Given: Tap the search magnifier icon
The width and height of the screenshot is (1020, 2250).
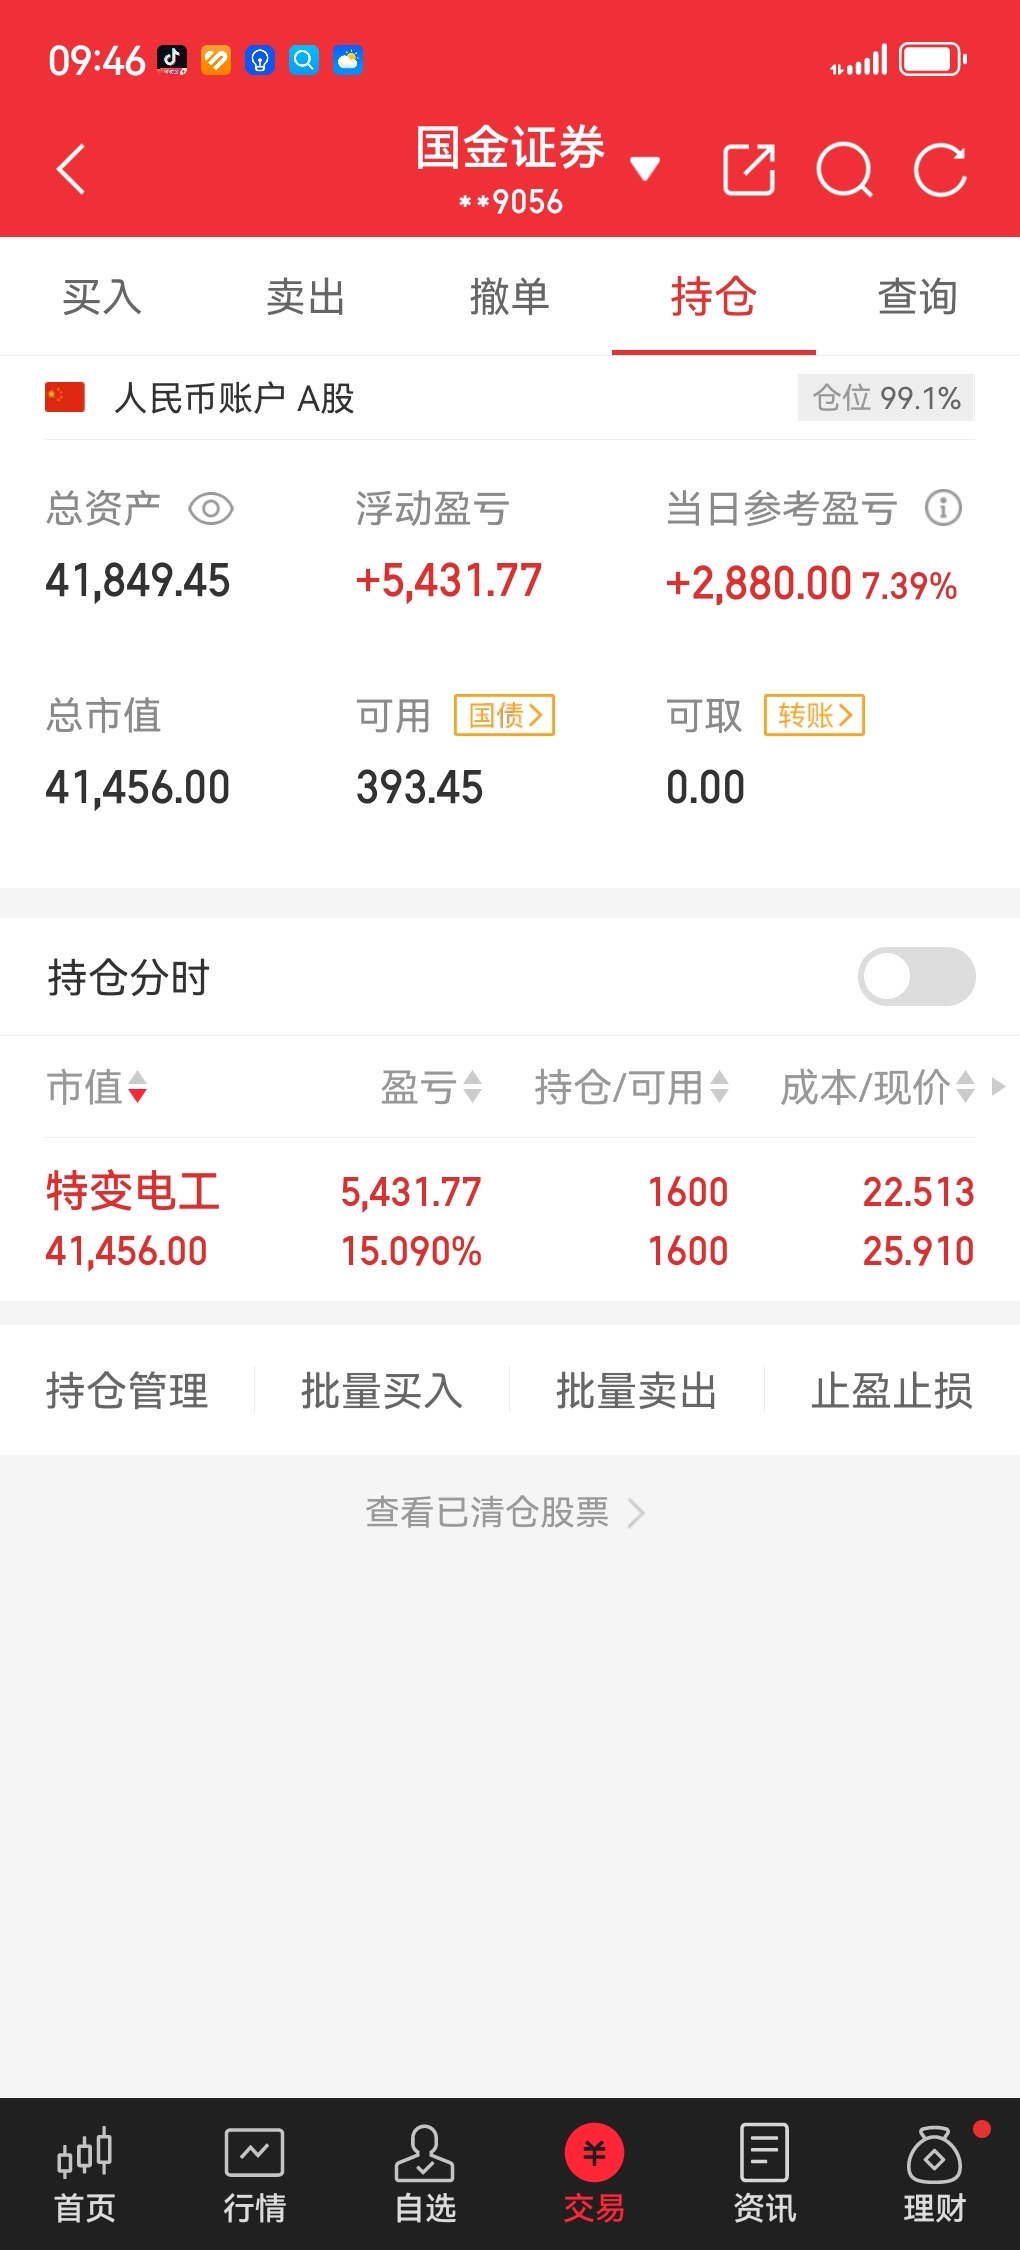Looking at the screenshot, I should click(x=845, y=170).
